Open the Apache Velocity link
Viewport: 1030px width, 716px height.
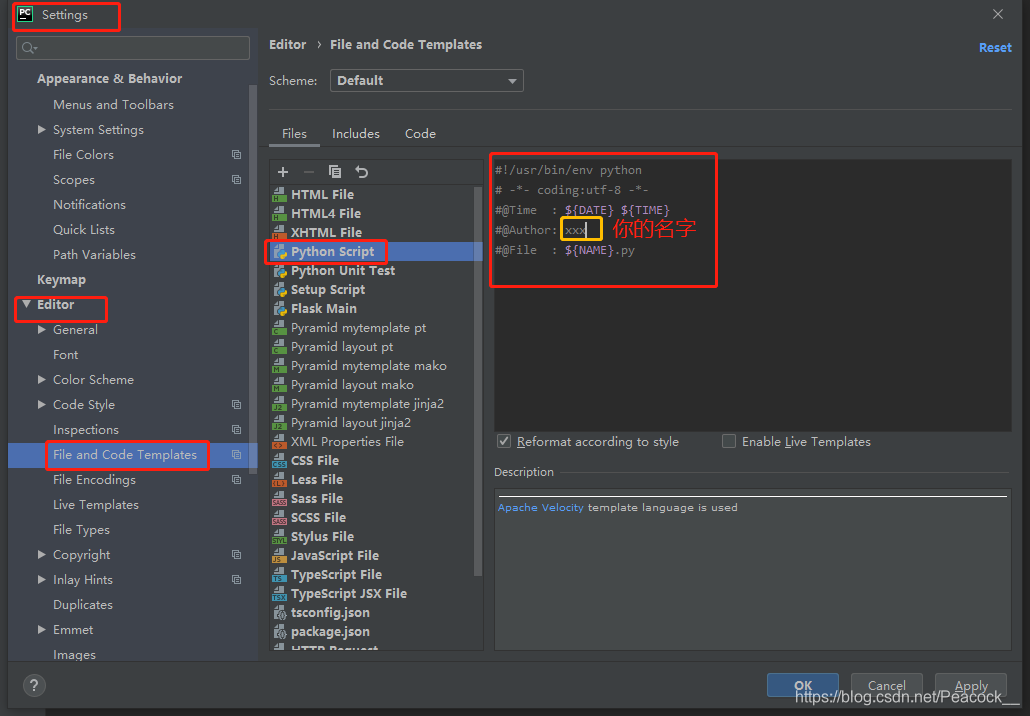(541, 507)
